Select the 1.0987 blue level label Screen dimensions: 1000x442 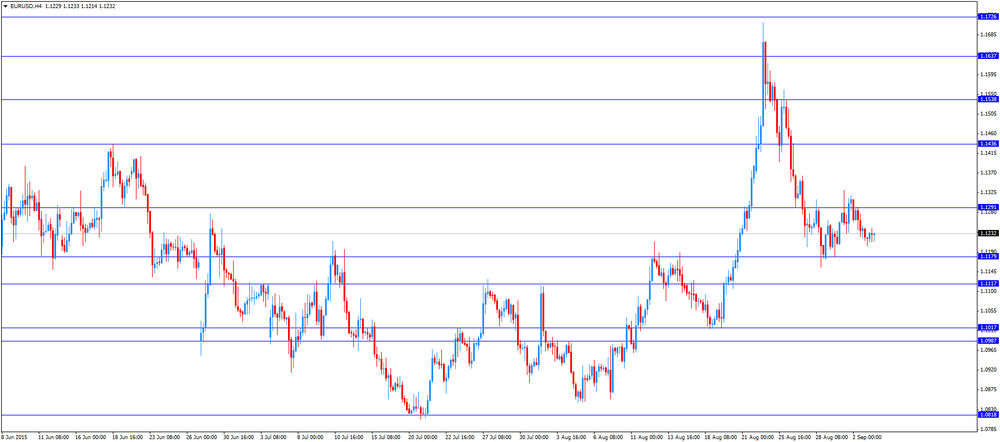tap(987, 341)
